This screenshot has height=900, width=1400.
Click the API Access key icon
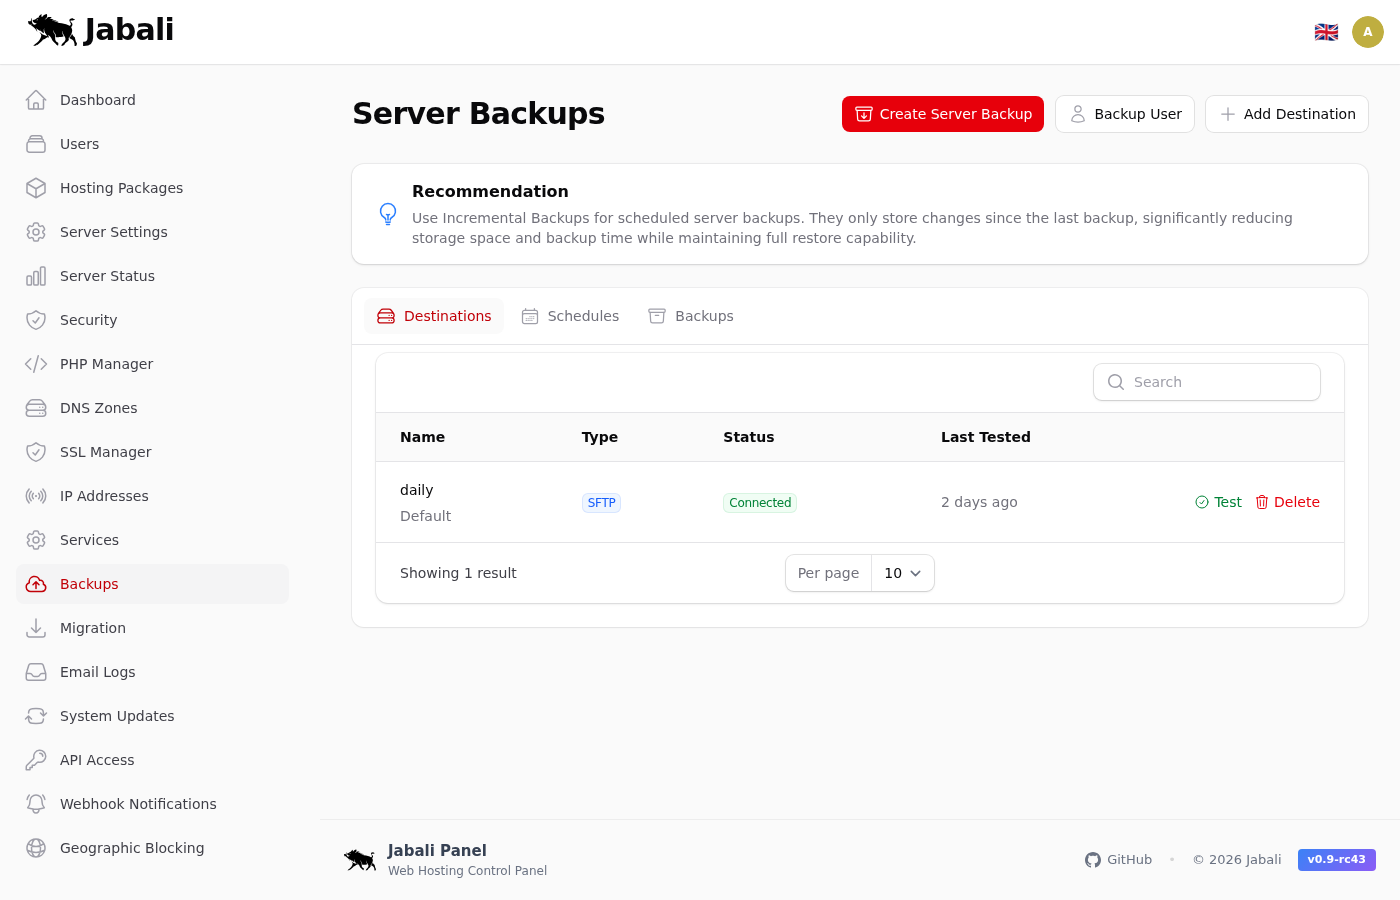point(36,760)
